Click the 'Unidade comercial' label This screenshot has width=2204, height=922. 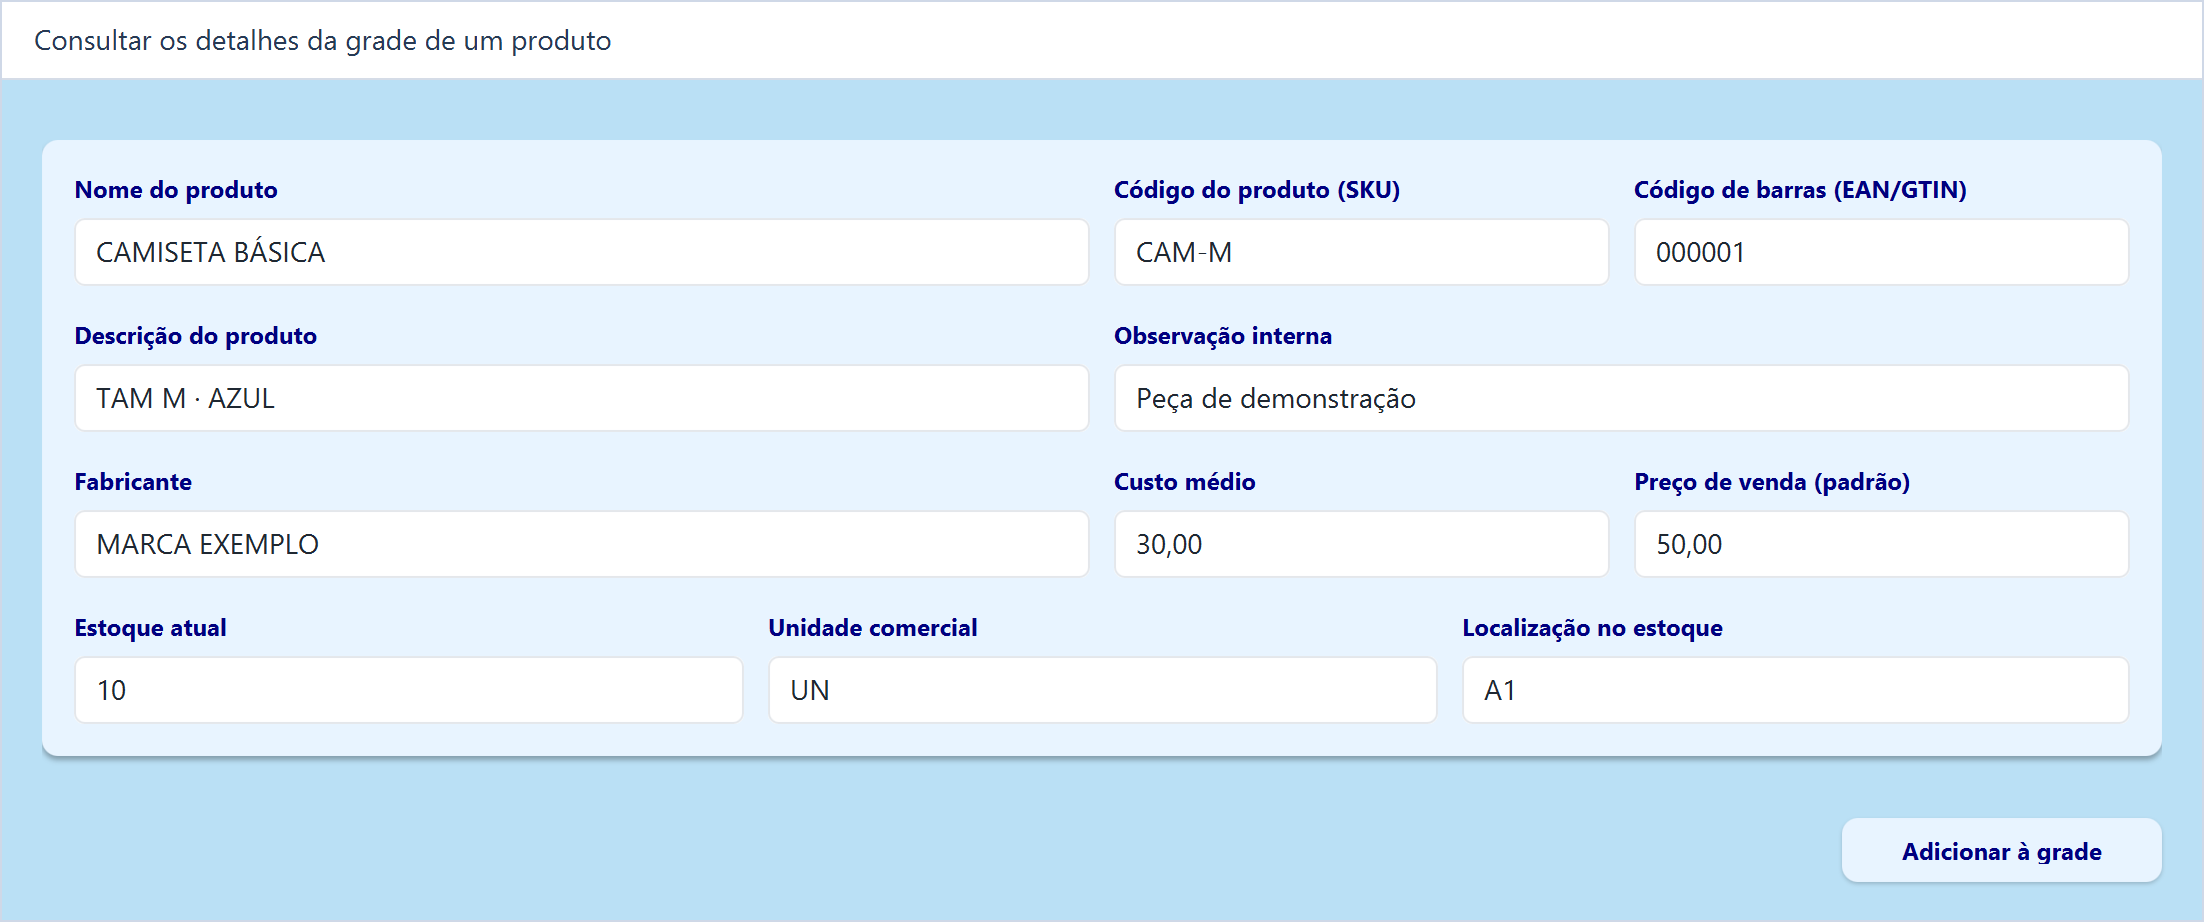click(x=873, y=628)
